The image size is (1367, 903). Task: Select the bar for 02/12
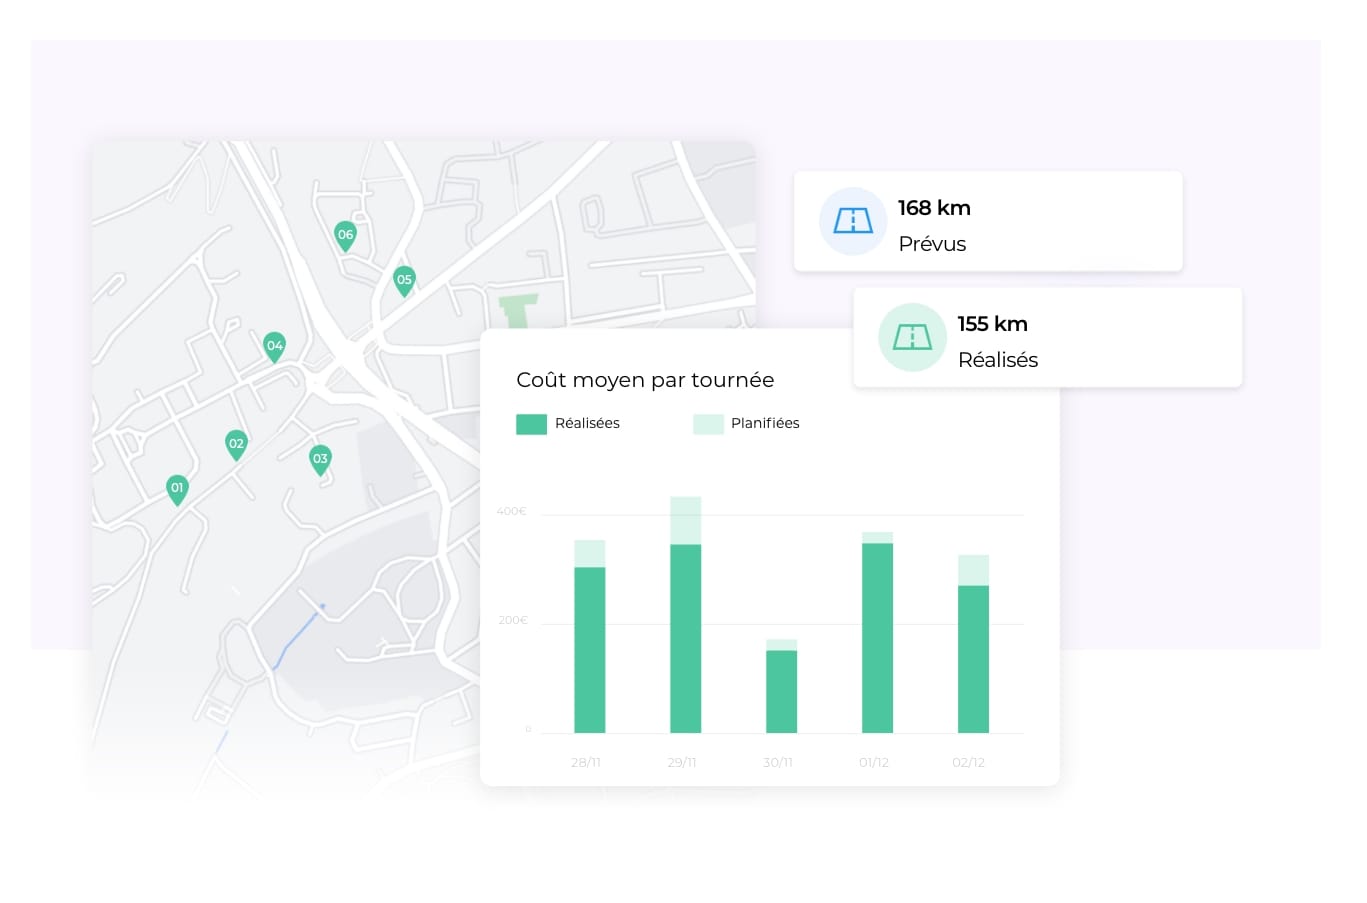(x=974, y=644)
